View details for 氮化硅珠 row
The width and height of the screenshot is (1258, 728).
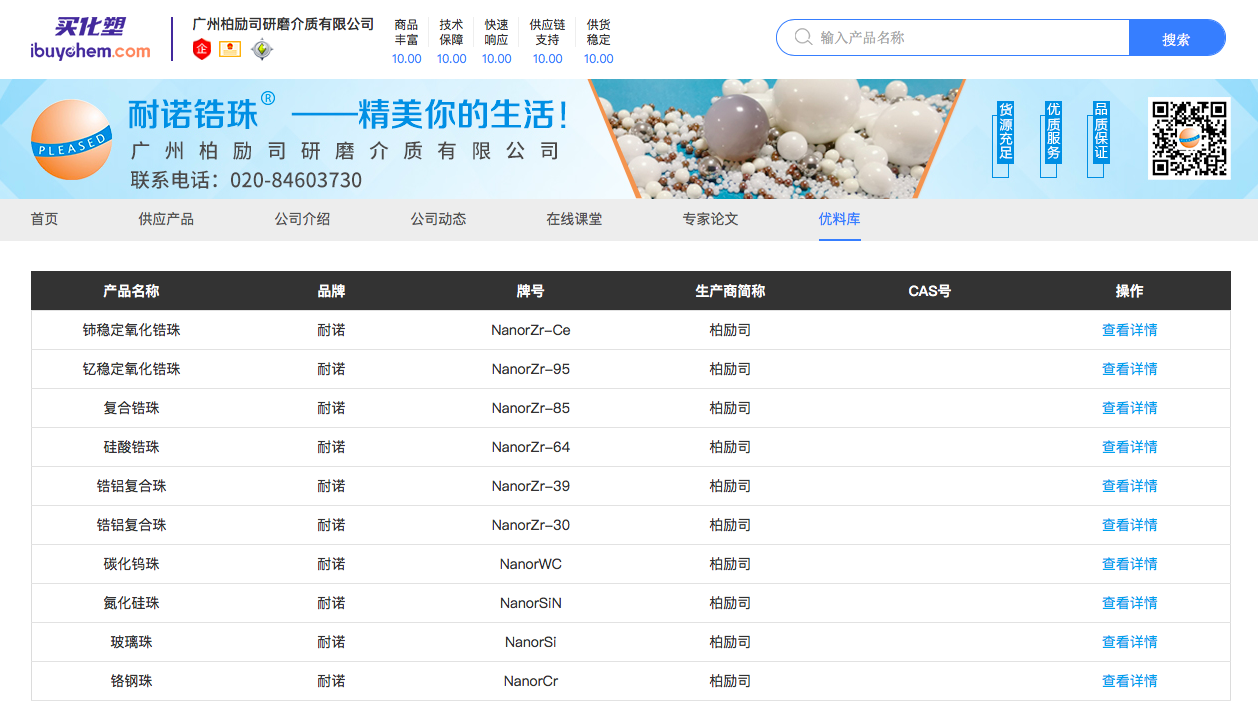1129,603
